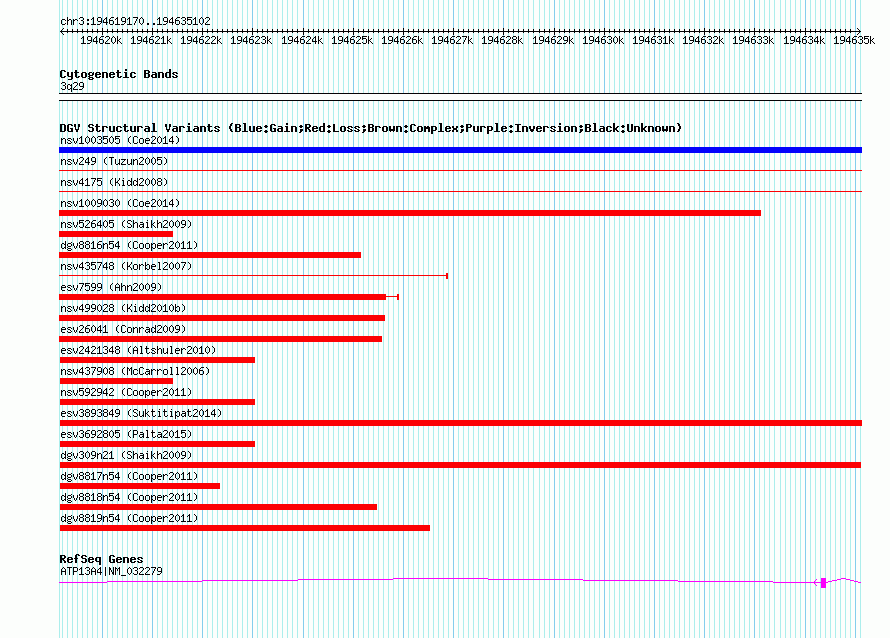
Task: Open dgv8819n54 (Cooper2011) variant label
Action: tap(129, 518)
